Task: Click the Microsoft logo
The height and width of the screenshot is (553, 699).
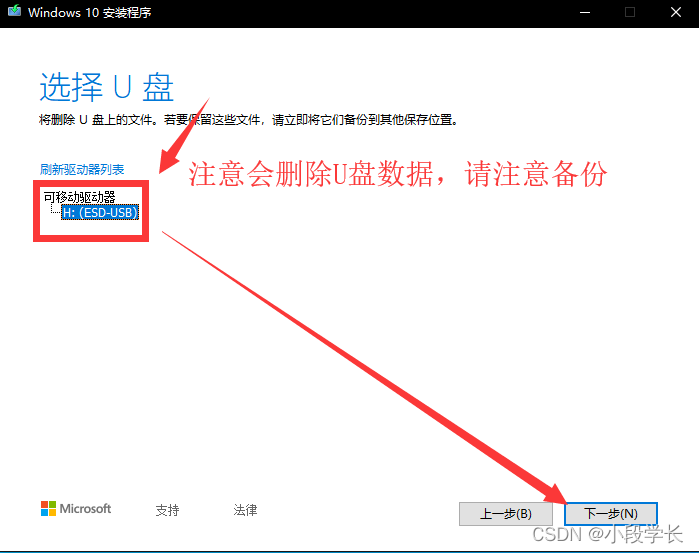Action: tap(76, 508)
